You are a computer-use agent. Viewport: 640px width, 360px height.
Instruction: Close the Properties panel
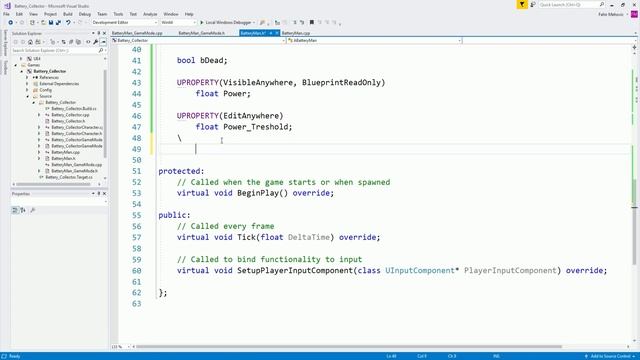click(x=104, y=193)
